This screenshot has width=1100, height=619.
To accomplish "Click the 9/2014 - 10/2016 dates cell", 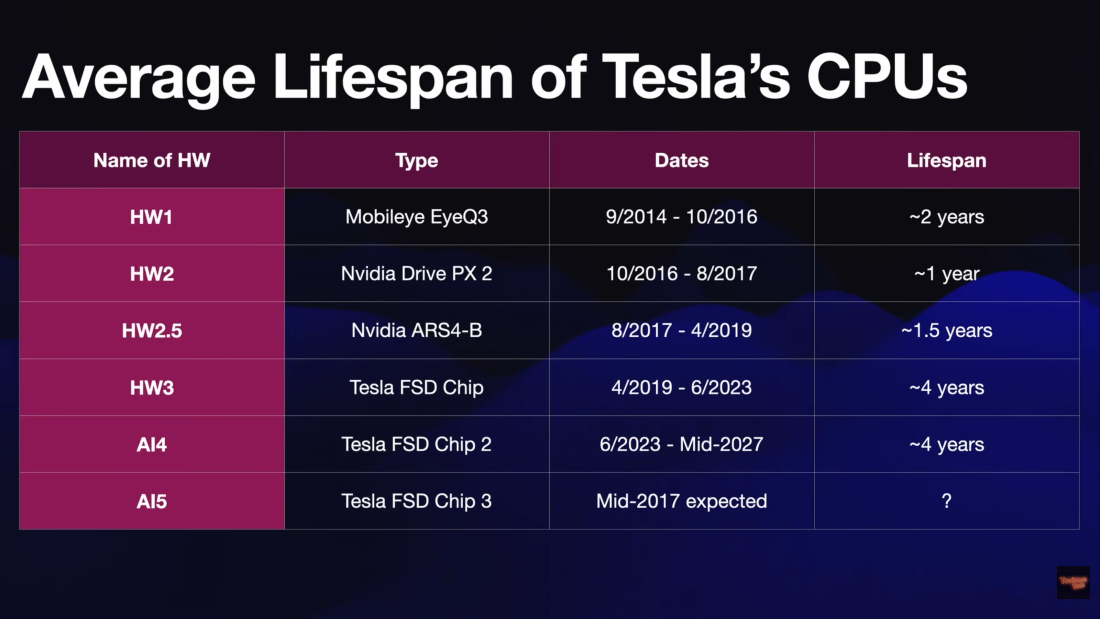I will pos(681,216).
